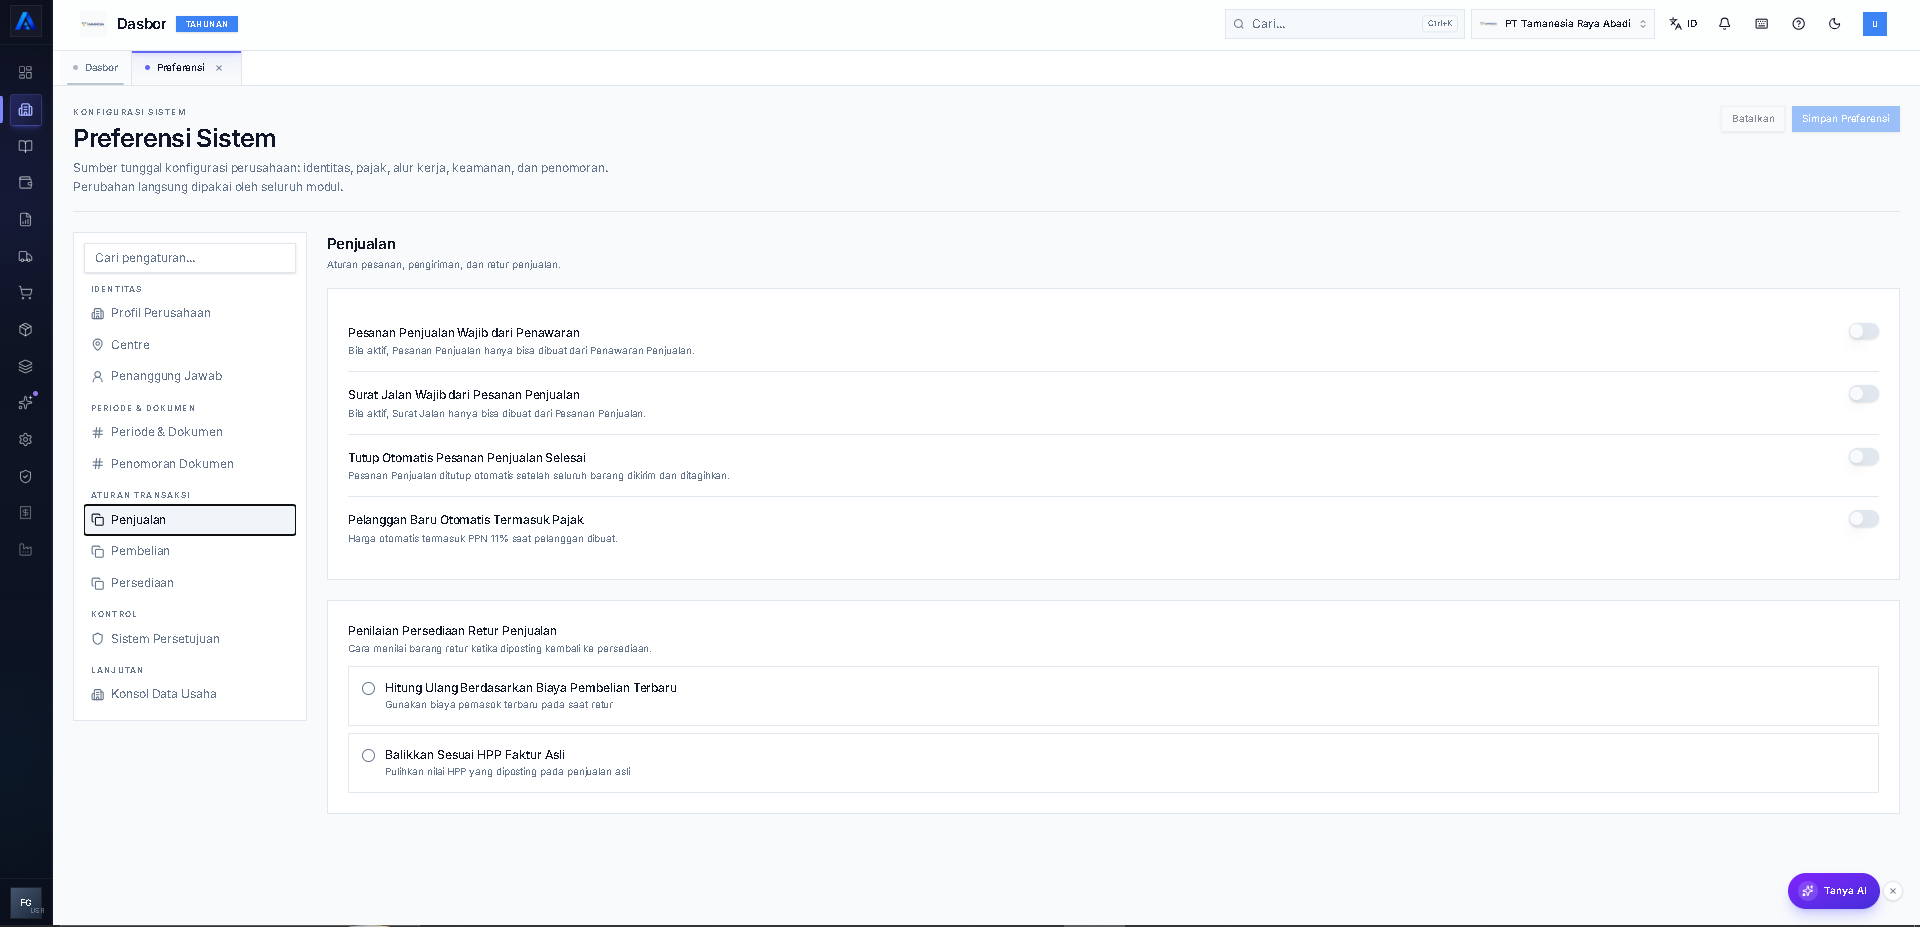Screen dimensions: 1920x927
Task: Open Persediaan transaction rules
Action: click(190, 583)
